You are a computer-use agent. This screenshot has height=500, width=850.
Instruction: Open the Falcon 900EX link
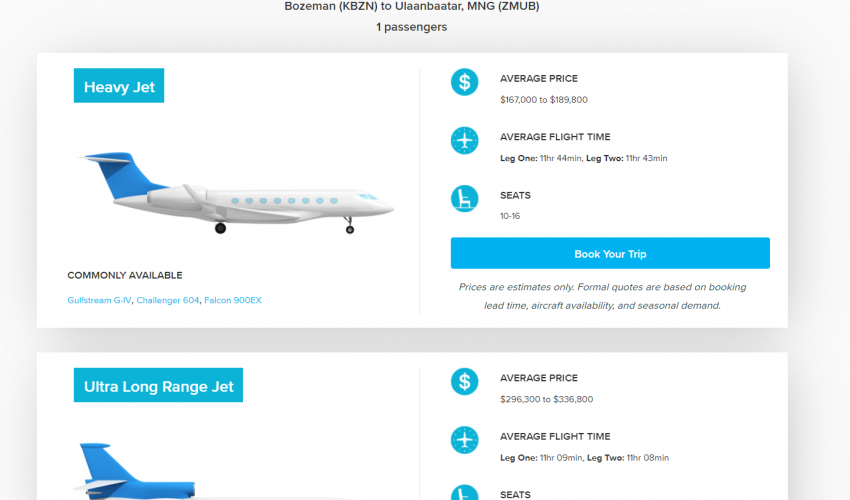(233, 300)
